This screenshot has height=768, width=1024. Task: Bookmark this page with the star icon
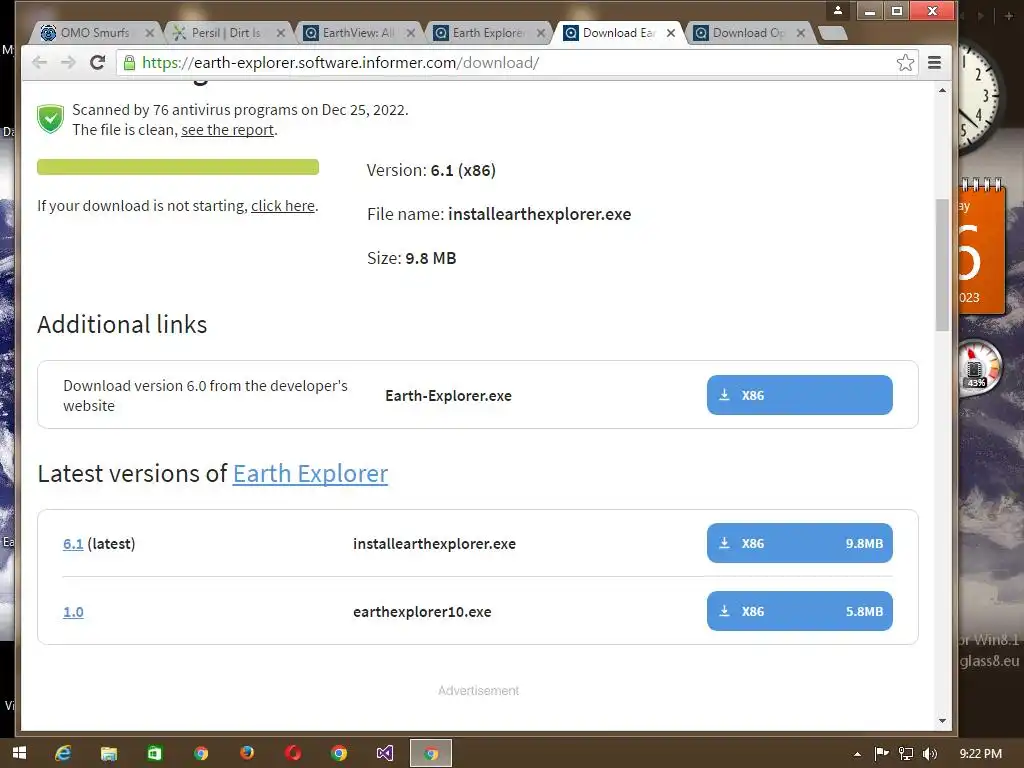coord(905,63)
